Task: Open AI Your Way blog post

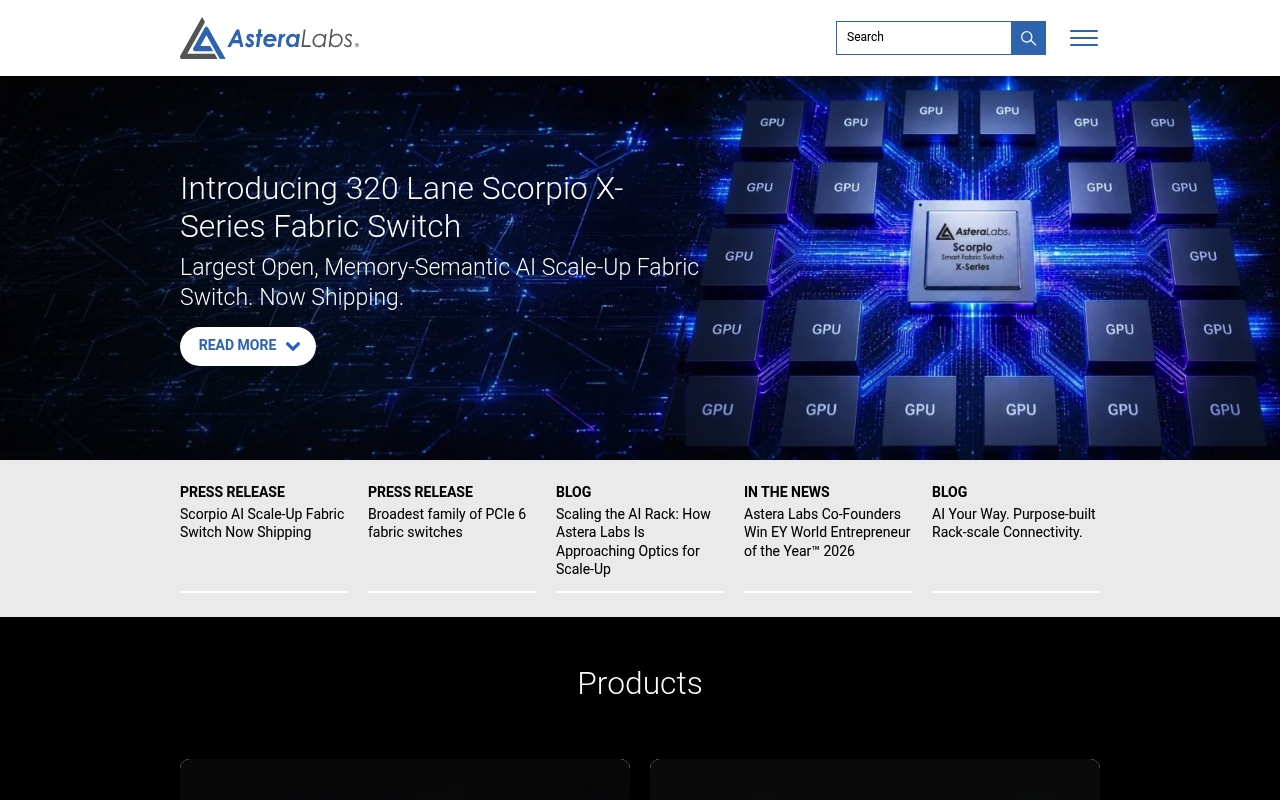Action: (1014, 523)
